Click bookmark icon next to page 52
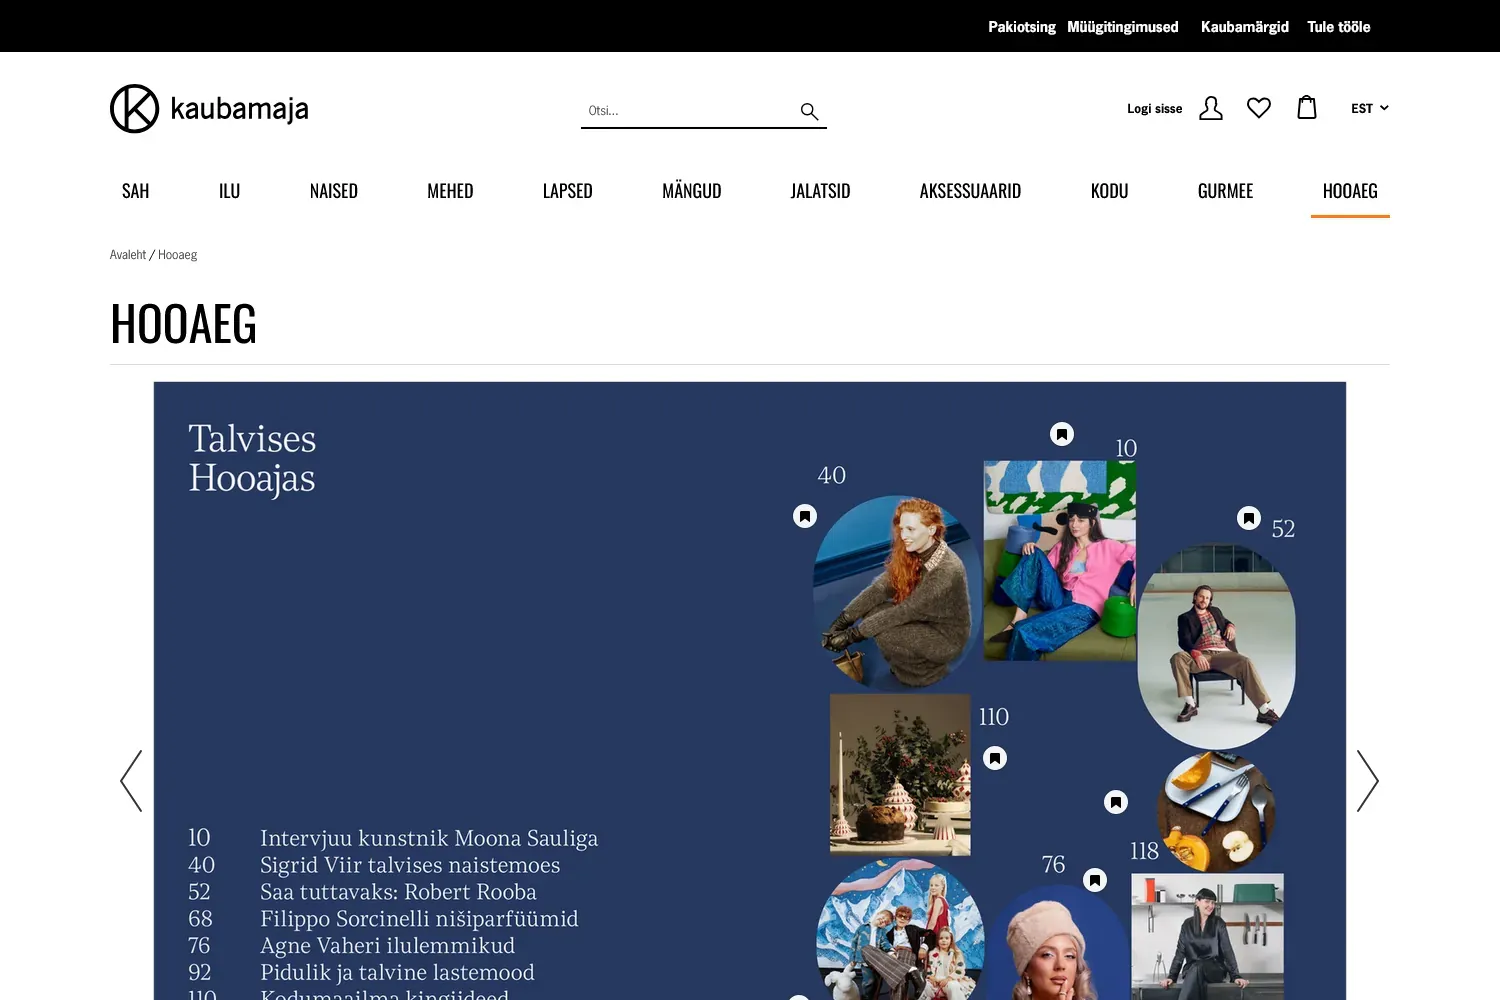 1249,518
